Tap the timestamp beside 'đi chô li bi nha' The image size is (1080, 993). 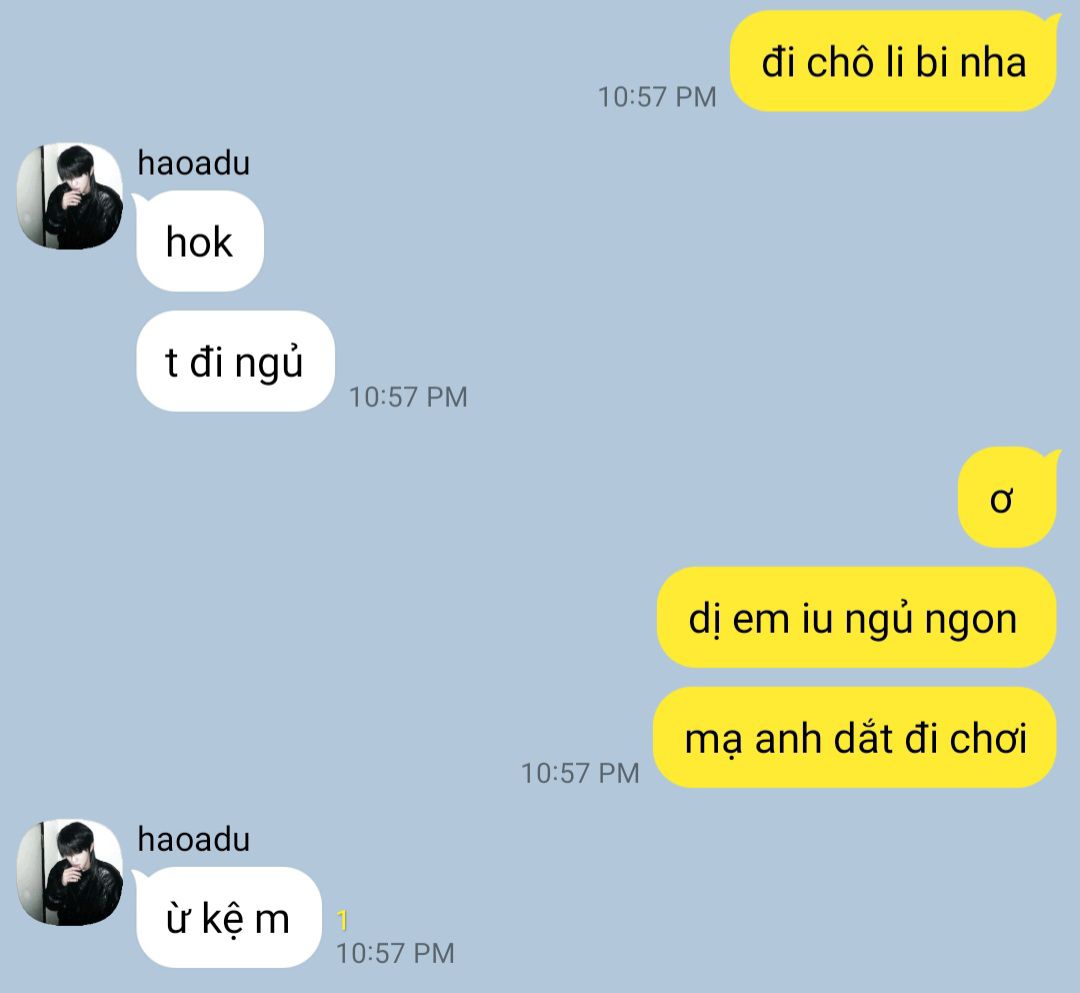tap(657, 97)
